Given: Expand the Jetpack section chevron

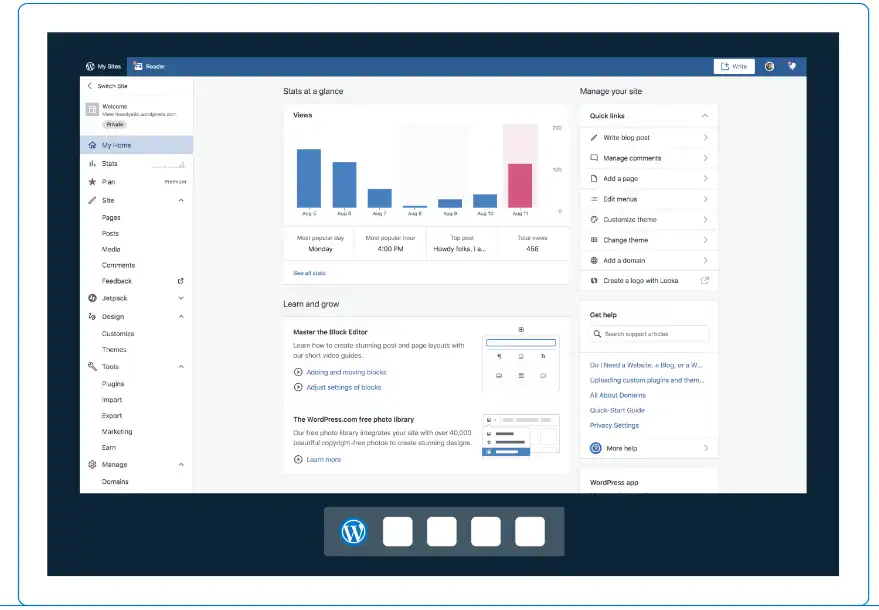Looking at the screenshot, I should click(x=181, y=298).
